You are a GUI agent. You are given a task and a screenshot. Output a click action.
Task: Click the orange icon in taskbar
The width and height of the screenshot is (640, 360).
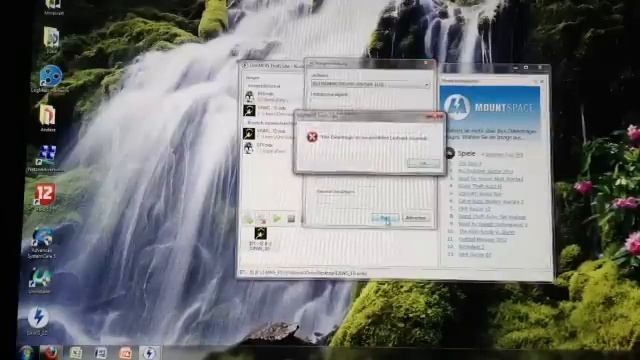click(x=125, y=353)
